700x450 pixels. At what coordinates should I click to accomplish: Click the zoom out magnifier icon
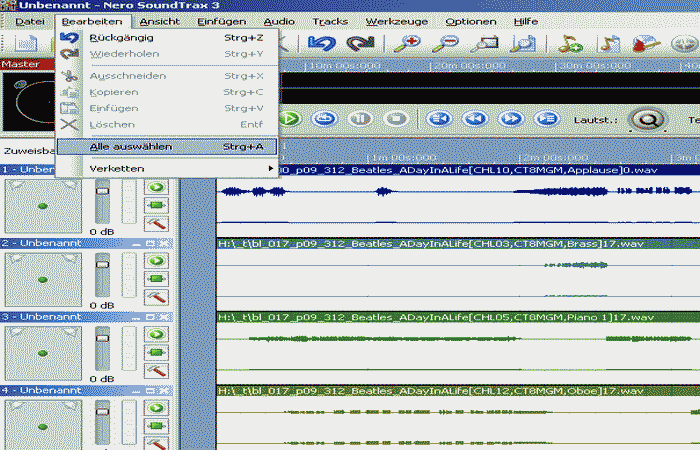tap(448, 43)
